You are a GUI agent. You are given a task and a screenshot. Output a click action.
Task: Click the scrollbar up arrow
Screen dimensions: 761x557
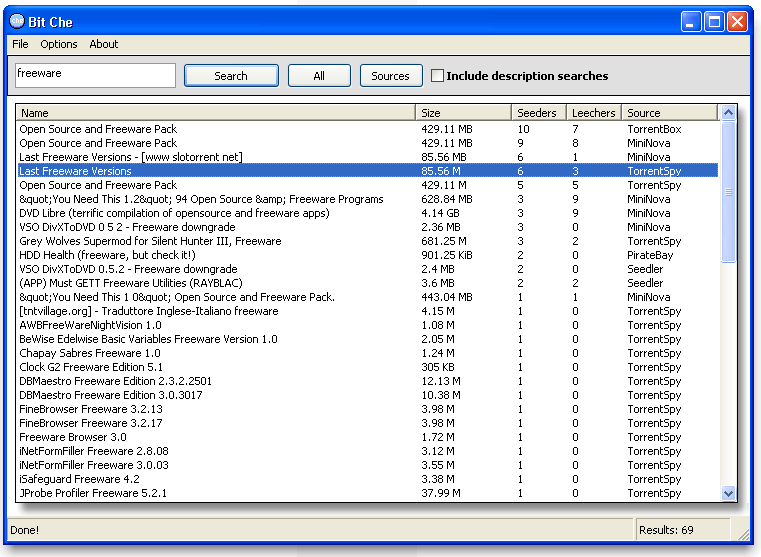(x=728, y=113)
